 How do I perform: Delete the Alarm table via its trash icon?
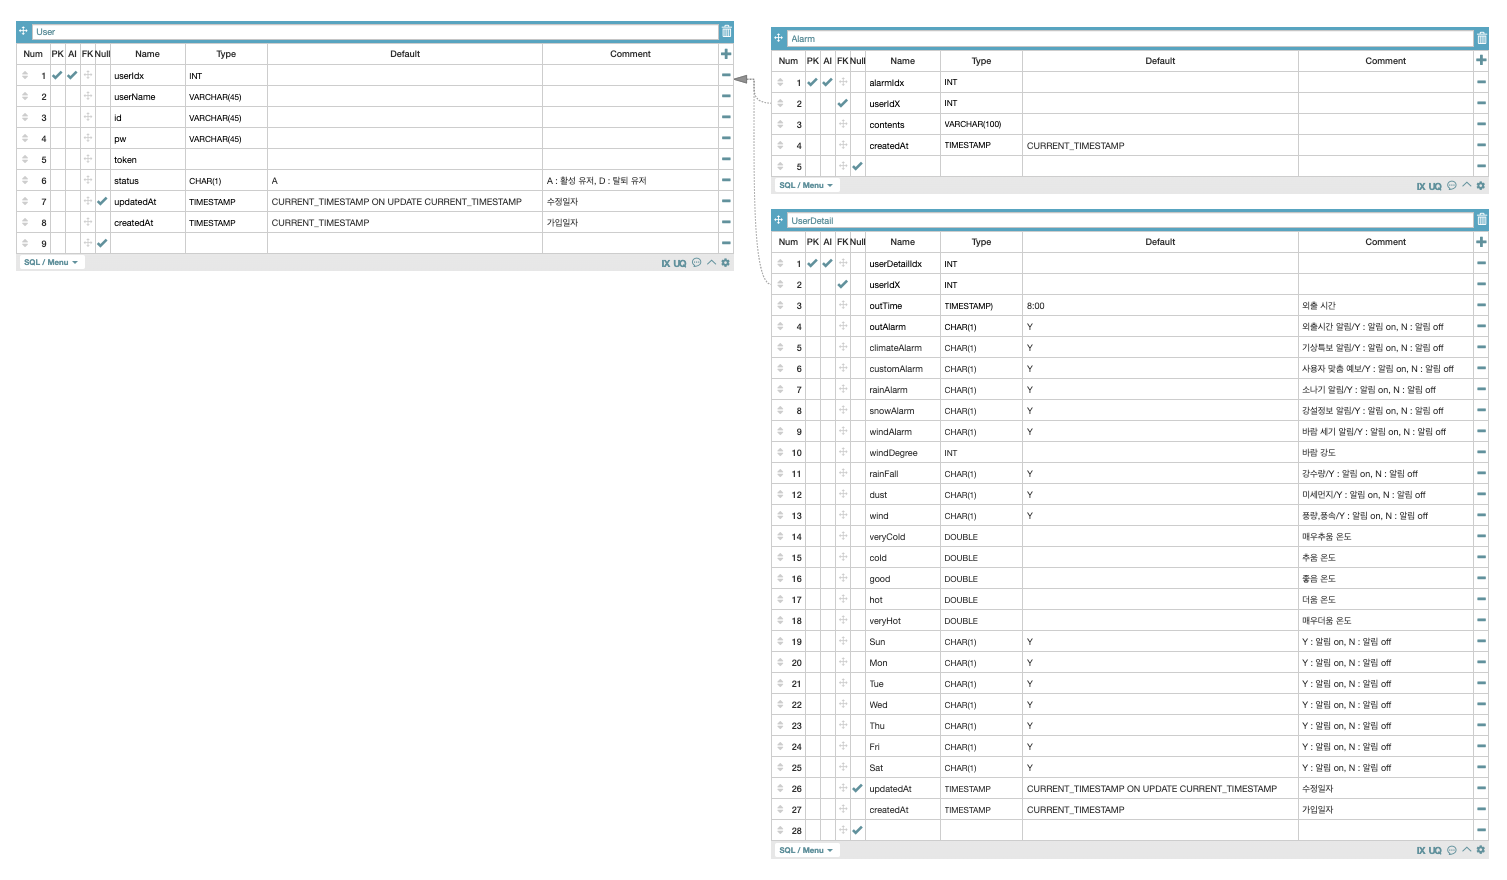(x=1484, y=38)
